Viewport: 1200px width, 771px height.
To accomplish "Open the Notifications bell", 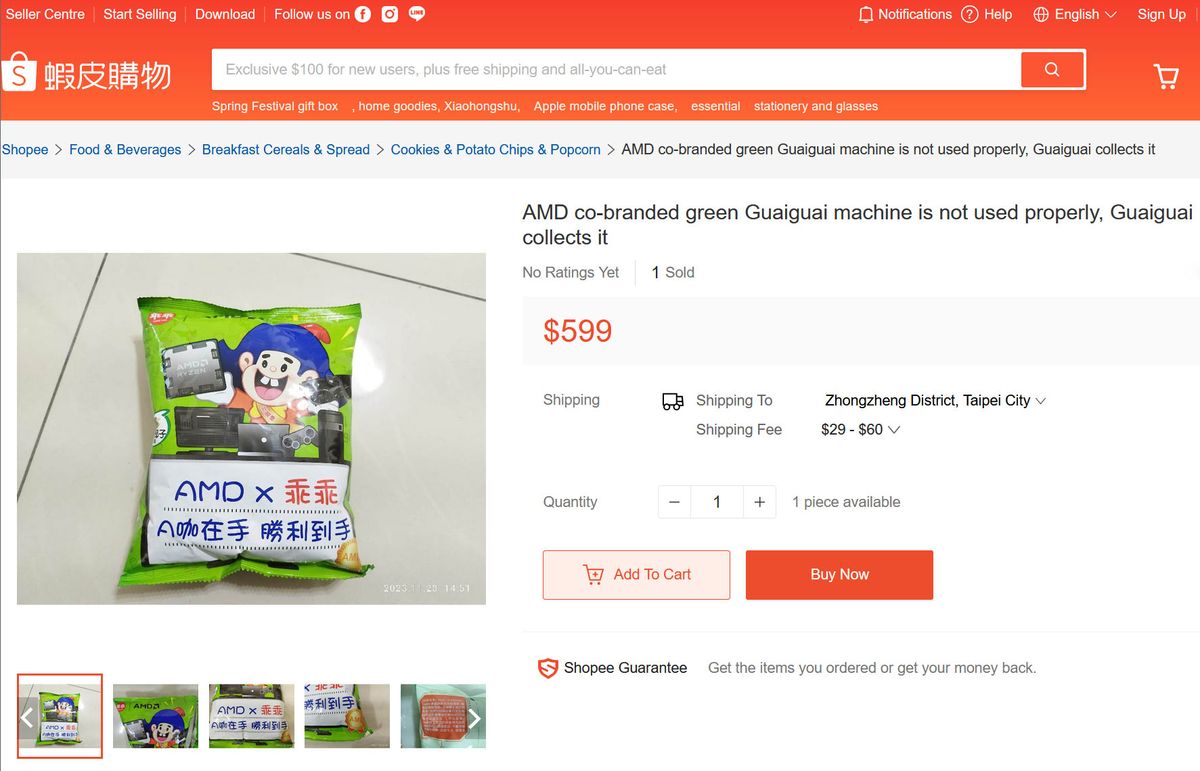I will [x=867, y=14].
